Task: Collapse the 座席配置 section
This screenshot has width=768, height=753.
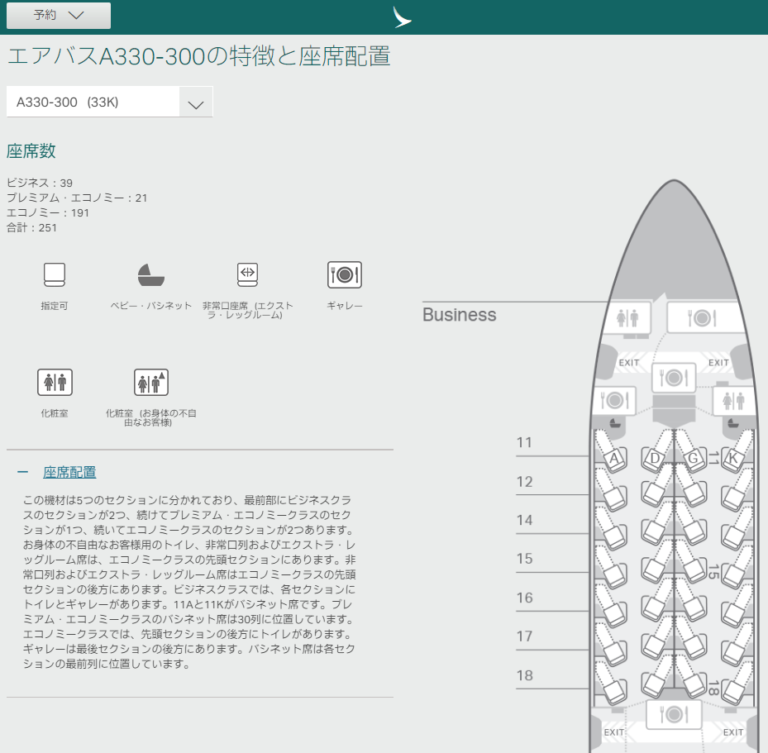Action: [23, 472]
